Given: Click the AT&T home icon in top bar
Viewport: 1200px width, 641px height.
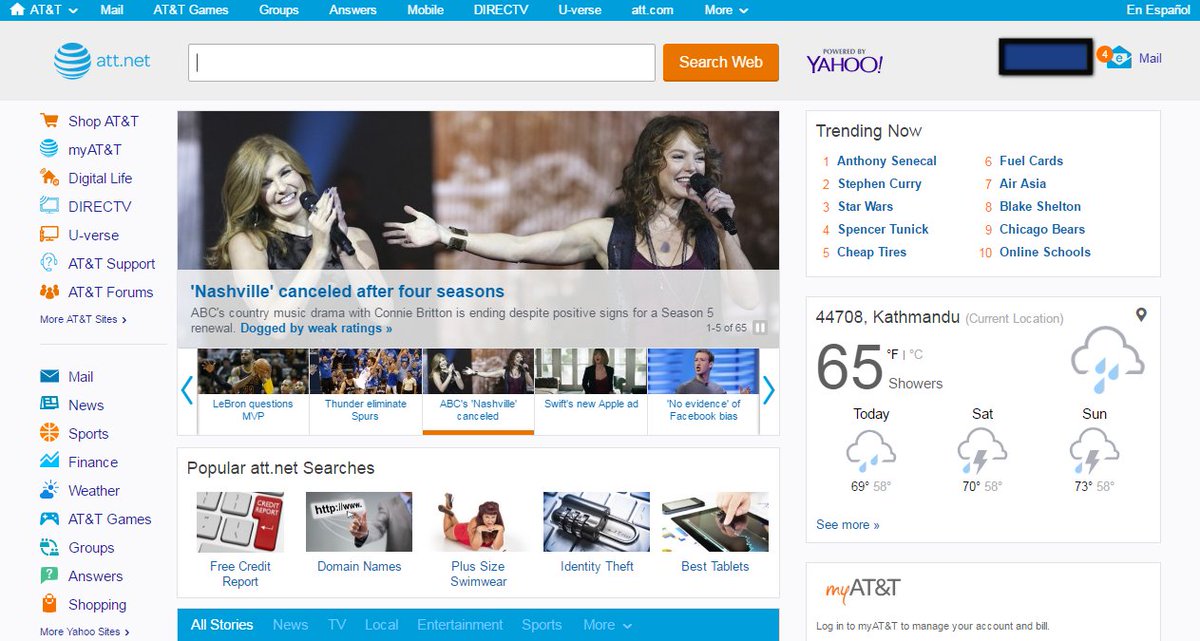Looking at the screenshot, I should pyautogui.click(x=17, y=10).
